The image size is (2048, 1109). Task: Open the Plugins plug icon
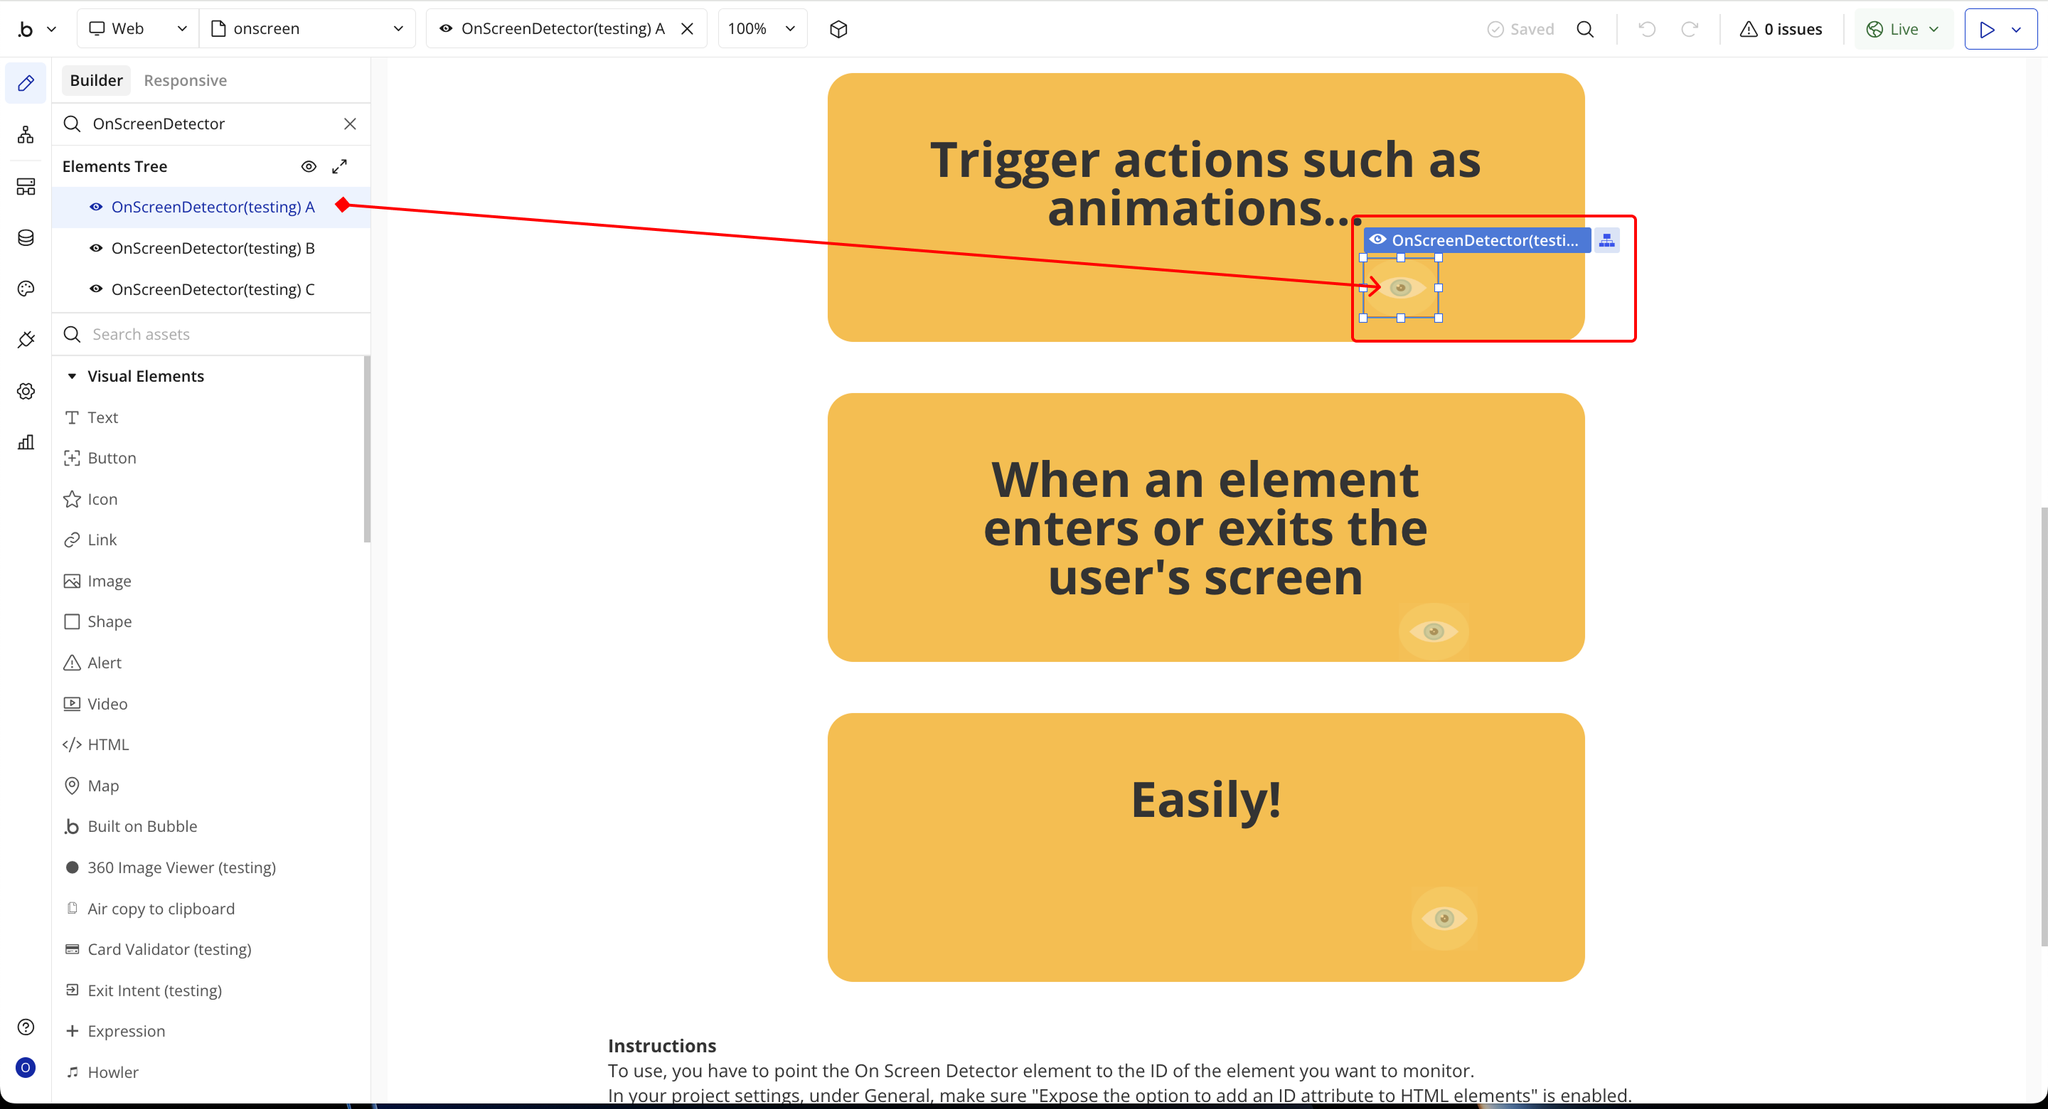[26, 340]
